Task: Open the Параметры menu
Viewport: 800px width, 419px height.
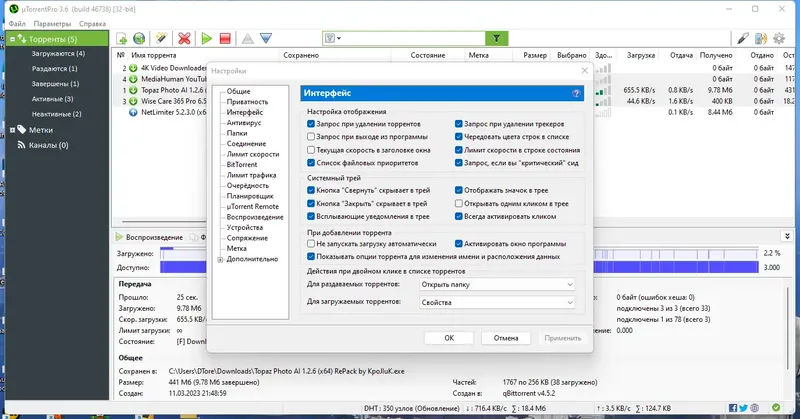Action: coord(52,23)
